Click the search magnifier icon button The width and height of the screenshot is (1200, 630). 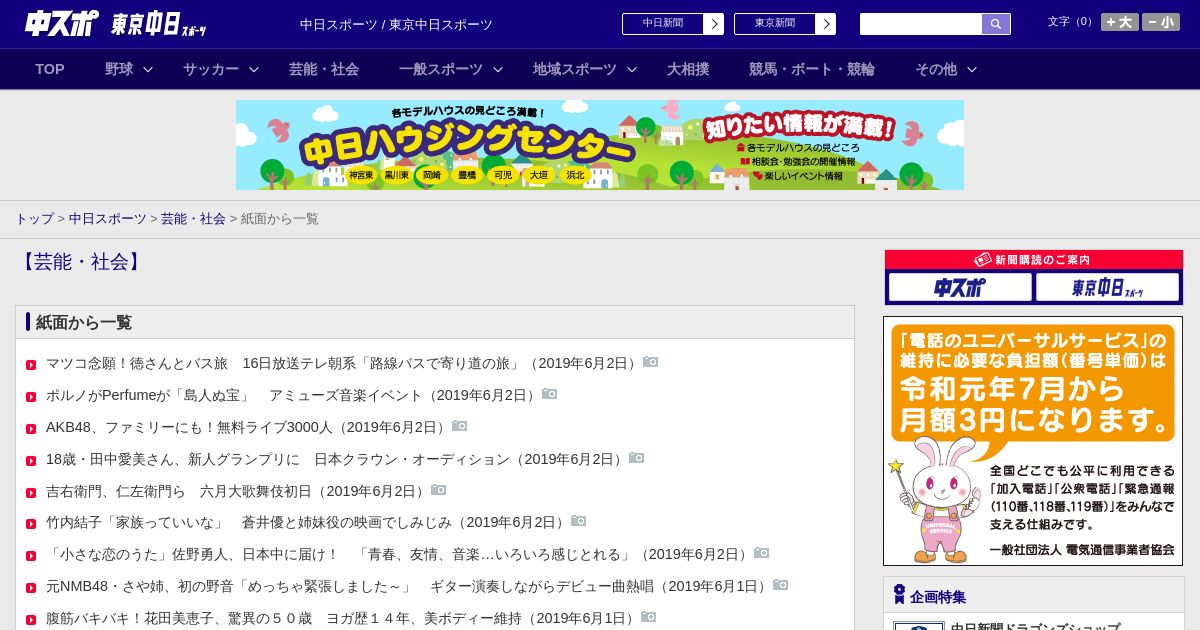[996, 24]
